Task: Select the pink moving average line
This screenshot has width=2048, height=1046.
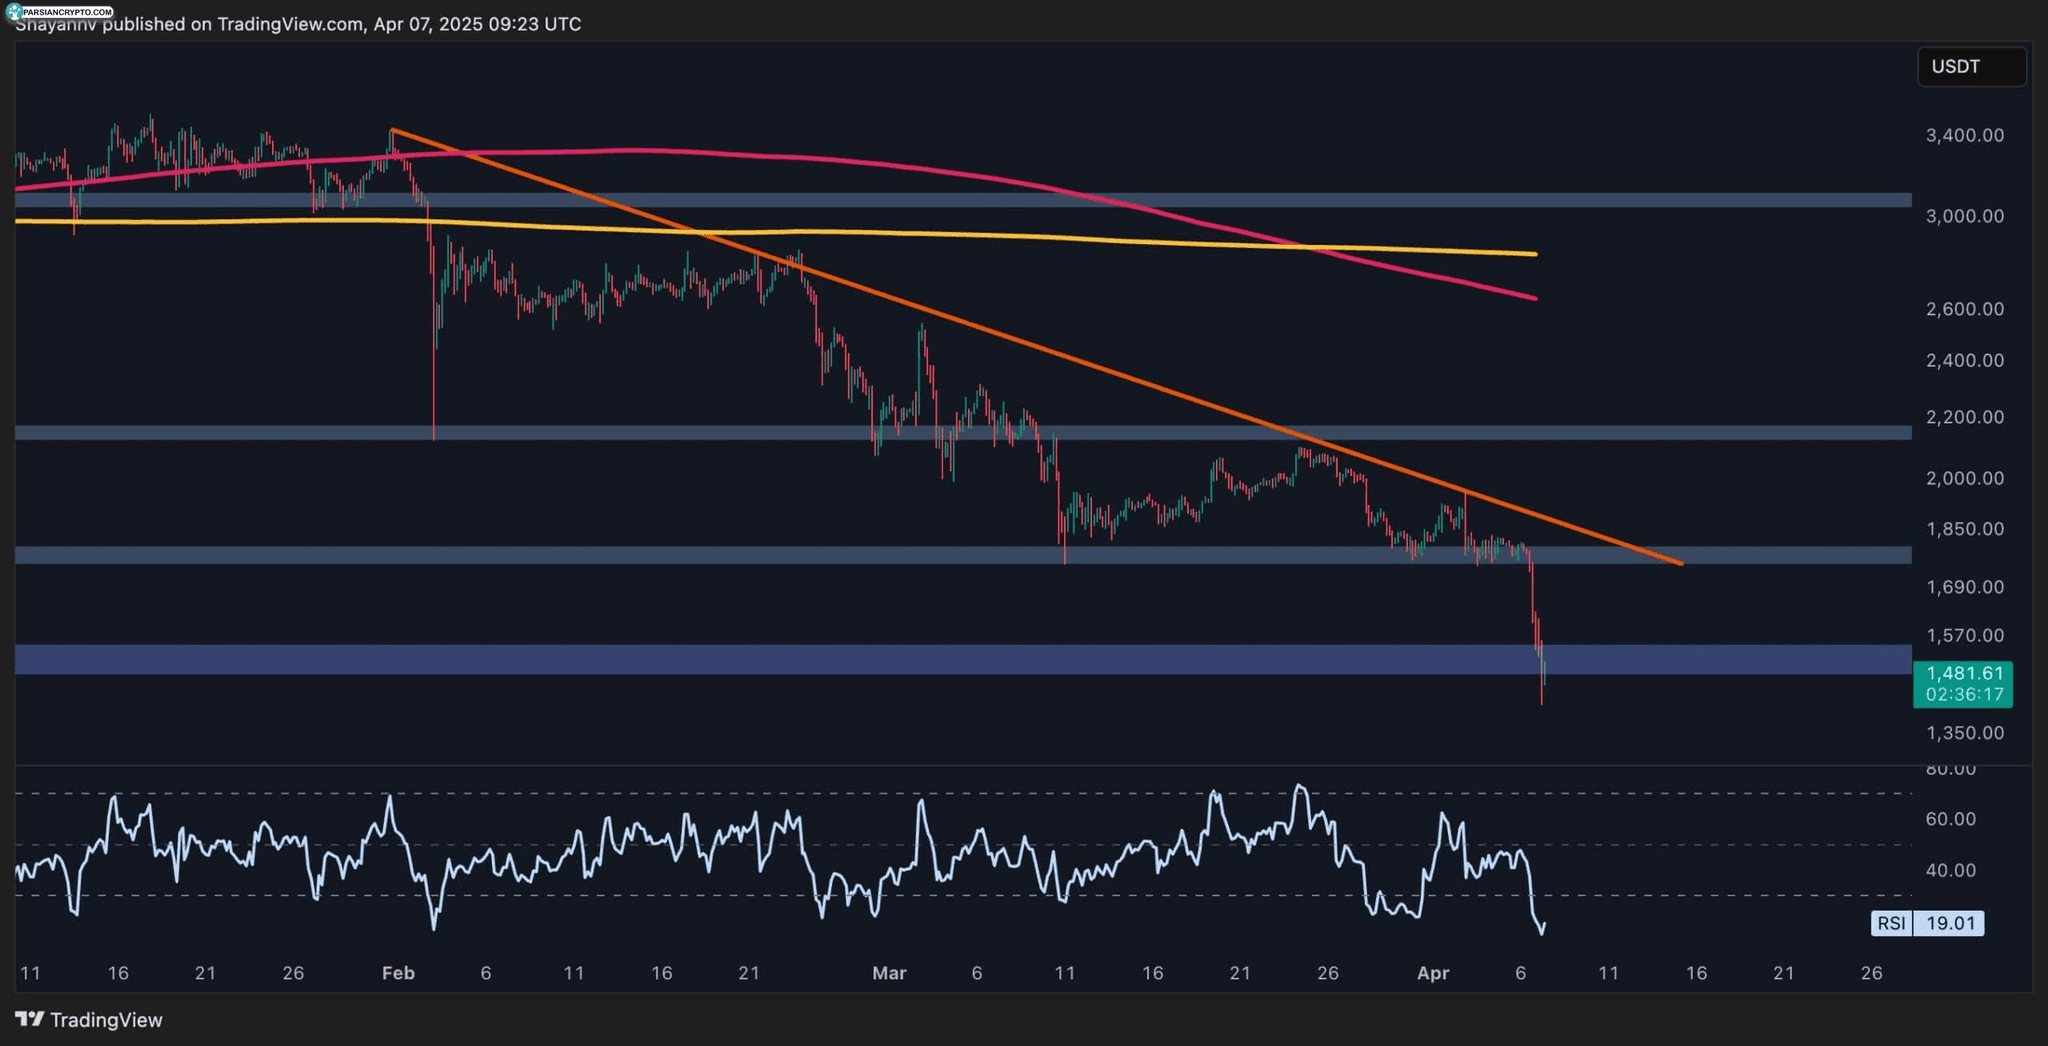Action: [775, 156]
